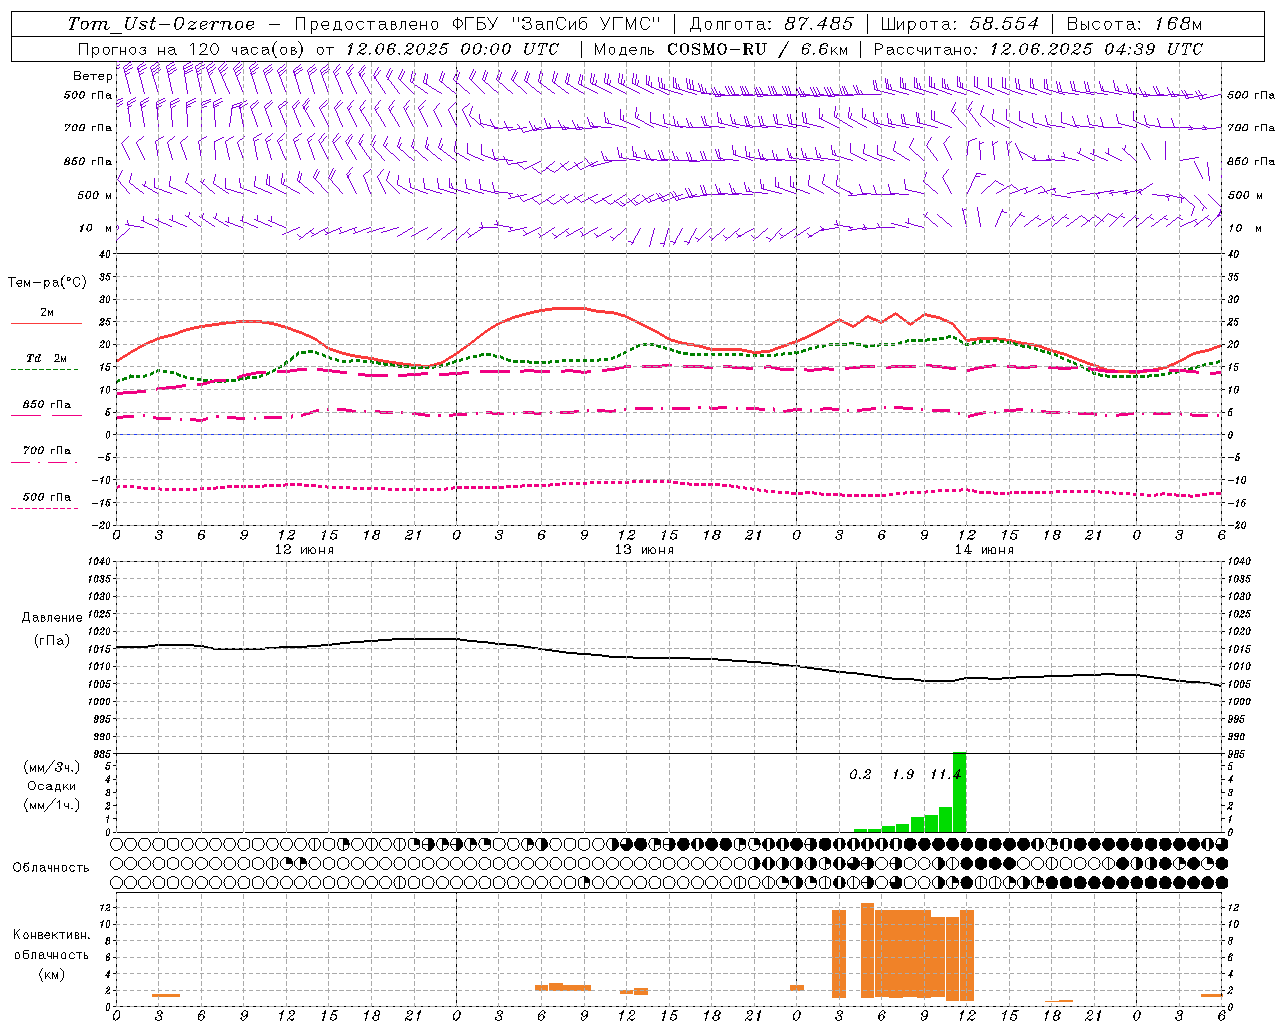Image resolution: width=1280 pixels, height=1024 pixels.
Task: Click the forecast start time 12.06.2025 00:00 UTC
Action: [452, 49]
